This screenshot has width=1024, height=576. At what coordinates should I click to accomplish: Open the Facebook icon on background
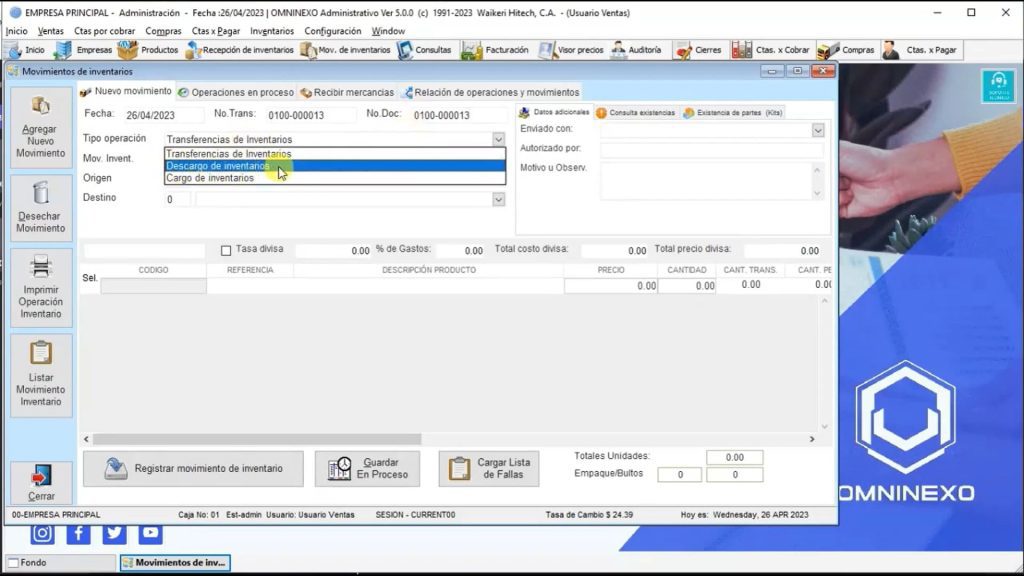click(x=78, y=533)
